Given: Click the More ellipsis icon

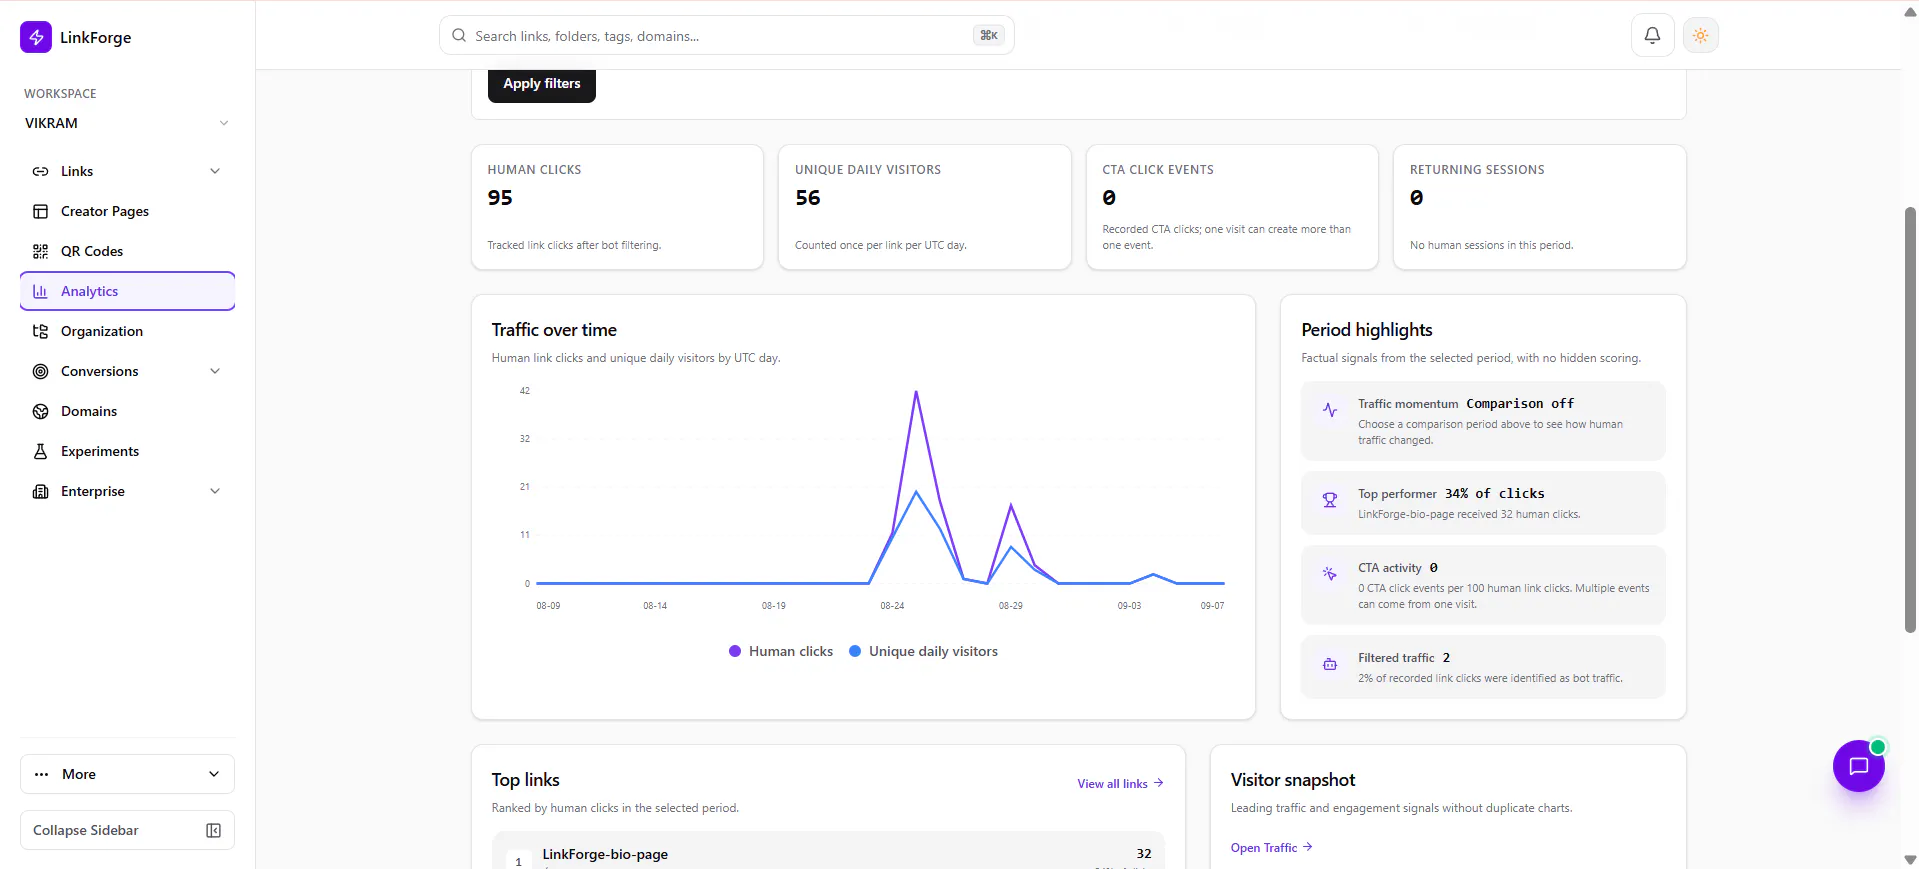Looking at the screenshot, I should coord(41,774).
